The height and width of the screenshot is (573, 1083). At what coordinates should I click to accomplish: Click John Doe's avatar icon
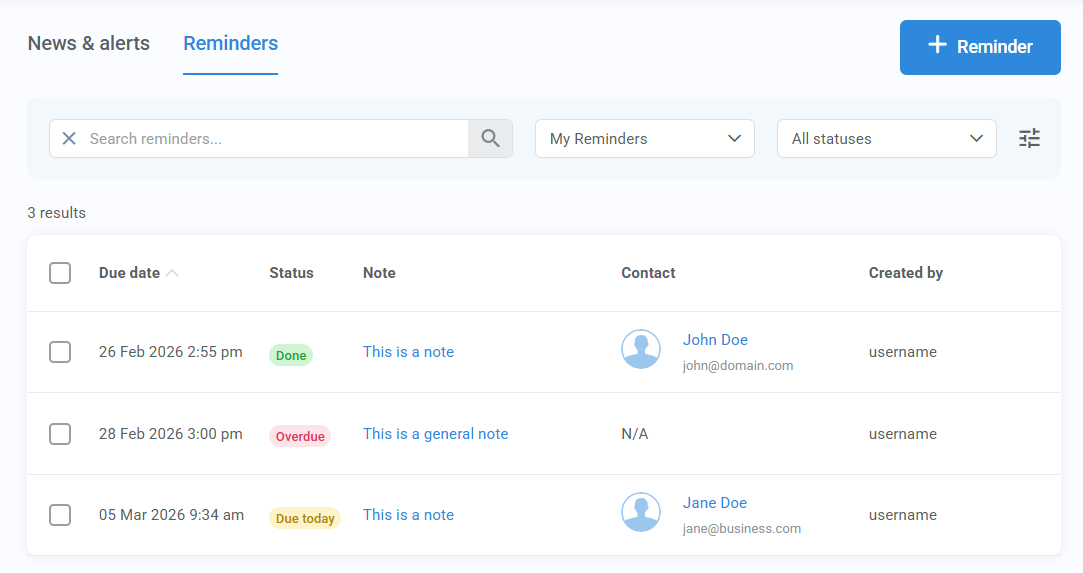(641, 349)
